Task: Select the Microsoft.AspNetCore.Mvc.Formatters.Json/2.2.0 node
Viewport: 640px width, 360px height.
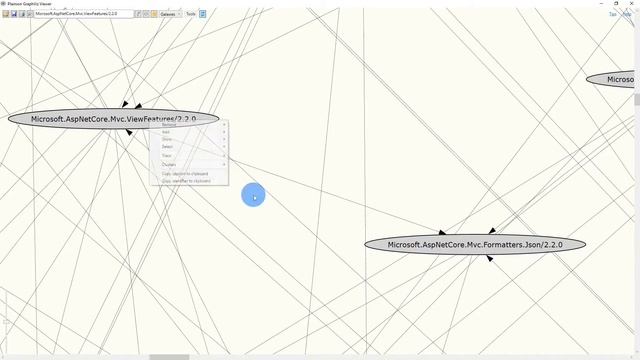Action: pos(475,245)
